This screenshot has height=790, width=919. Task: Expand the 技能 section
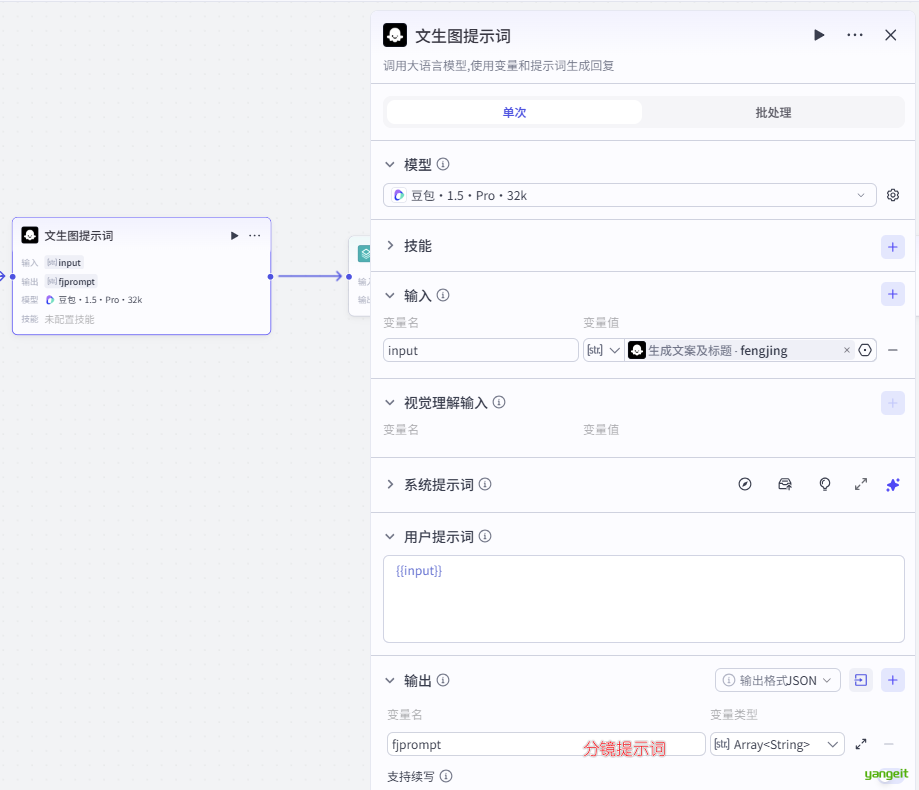click(x=390, y=246)
